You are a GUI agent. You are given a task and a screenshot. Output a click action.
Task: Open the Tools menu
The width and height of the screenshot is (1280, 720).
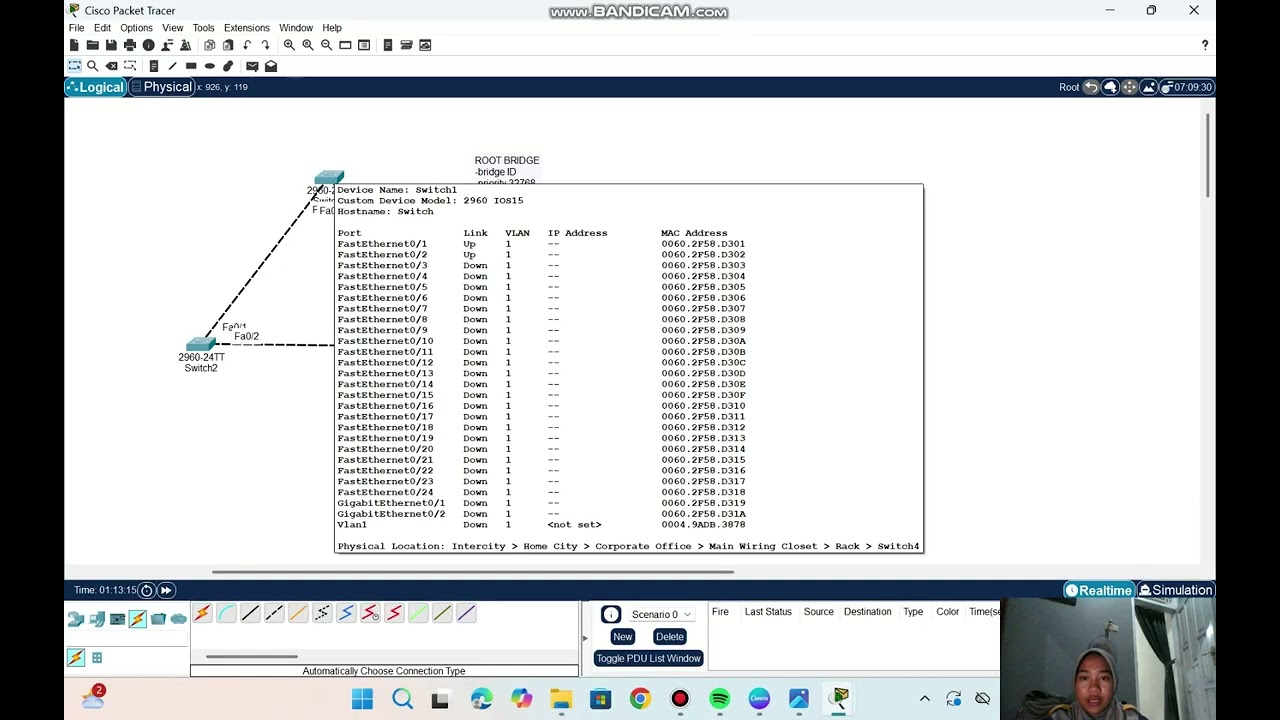tap(203, 28)
